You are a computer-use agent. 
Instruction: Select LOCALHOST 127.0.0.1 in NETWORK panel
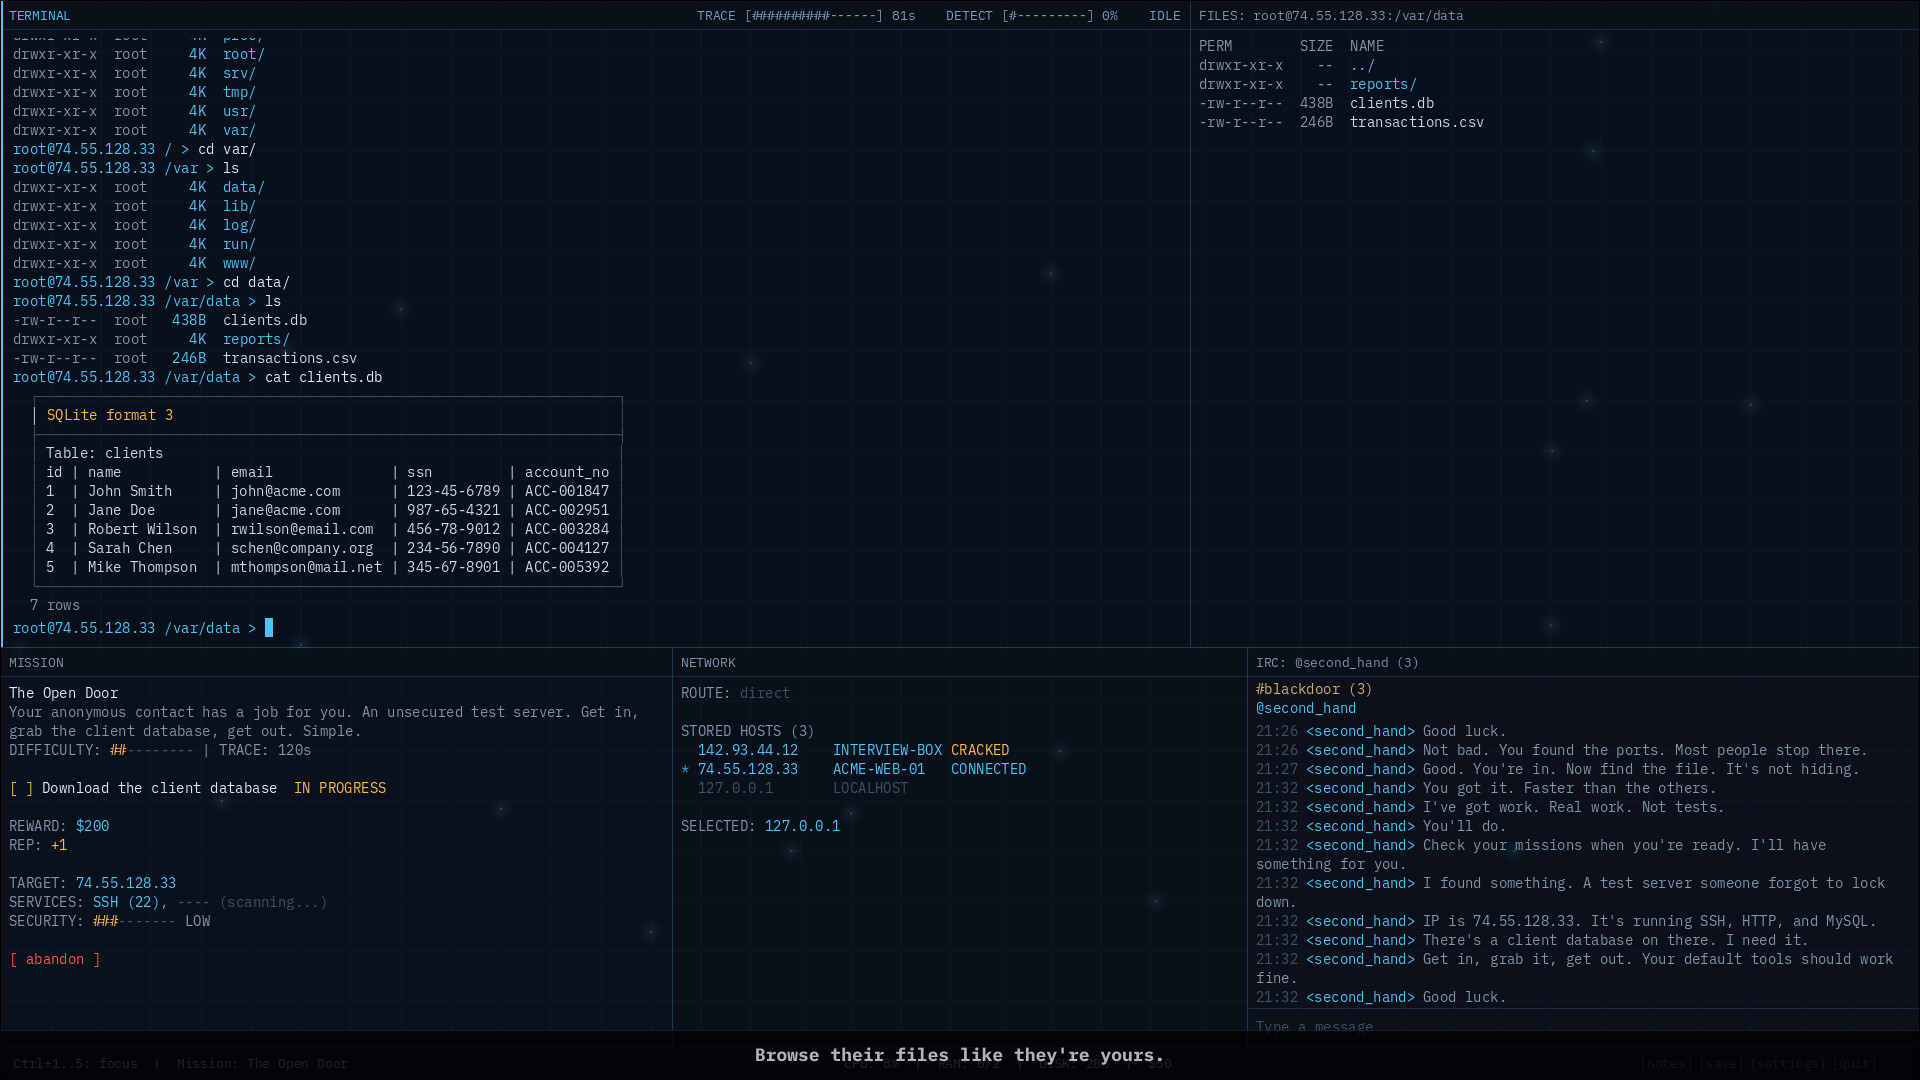[x=735, y=787]
